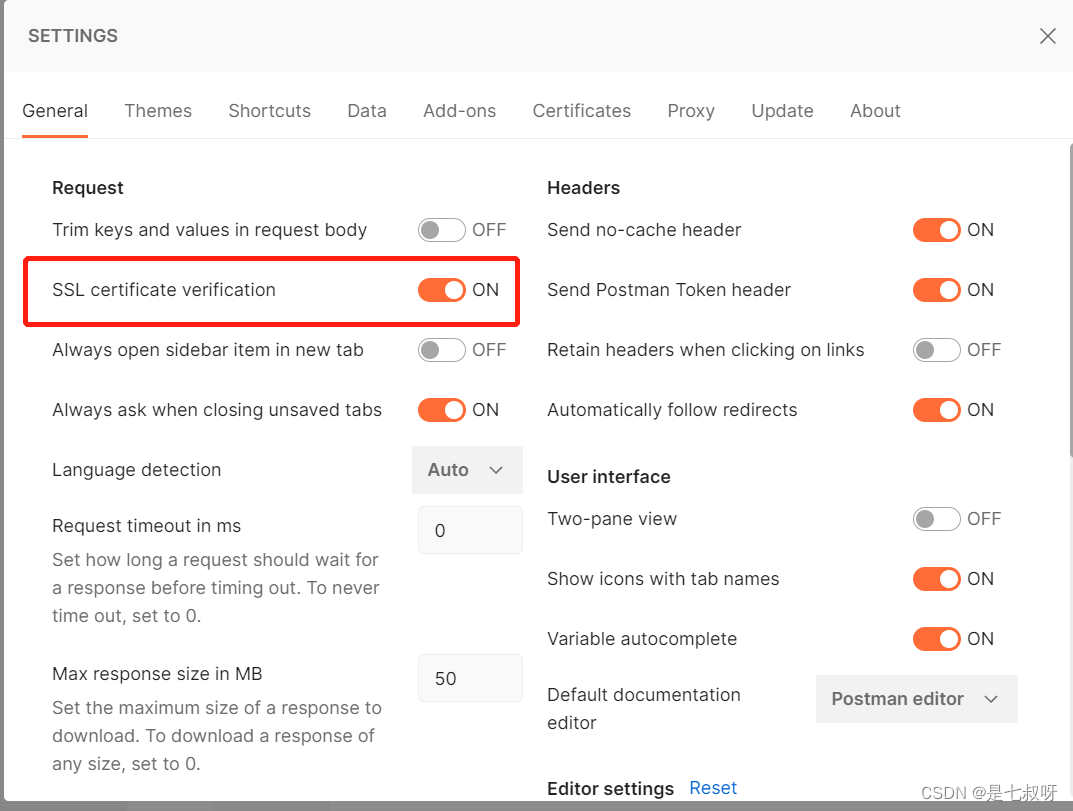
Task: Go to the Proxy settings tab
Action: pyautogui.click(x=691, y=111)
